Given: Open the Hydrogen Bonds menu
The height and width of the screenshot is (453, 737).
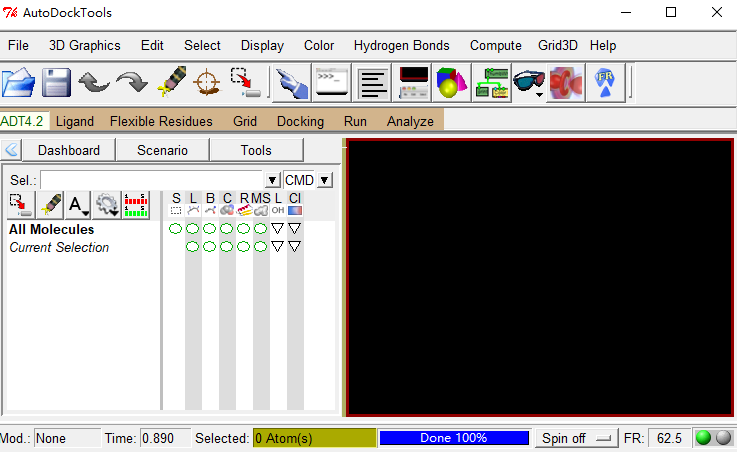Looking at the screenshot, I should tap(401, 45).
